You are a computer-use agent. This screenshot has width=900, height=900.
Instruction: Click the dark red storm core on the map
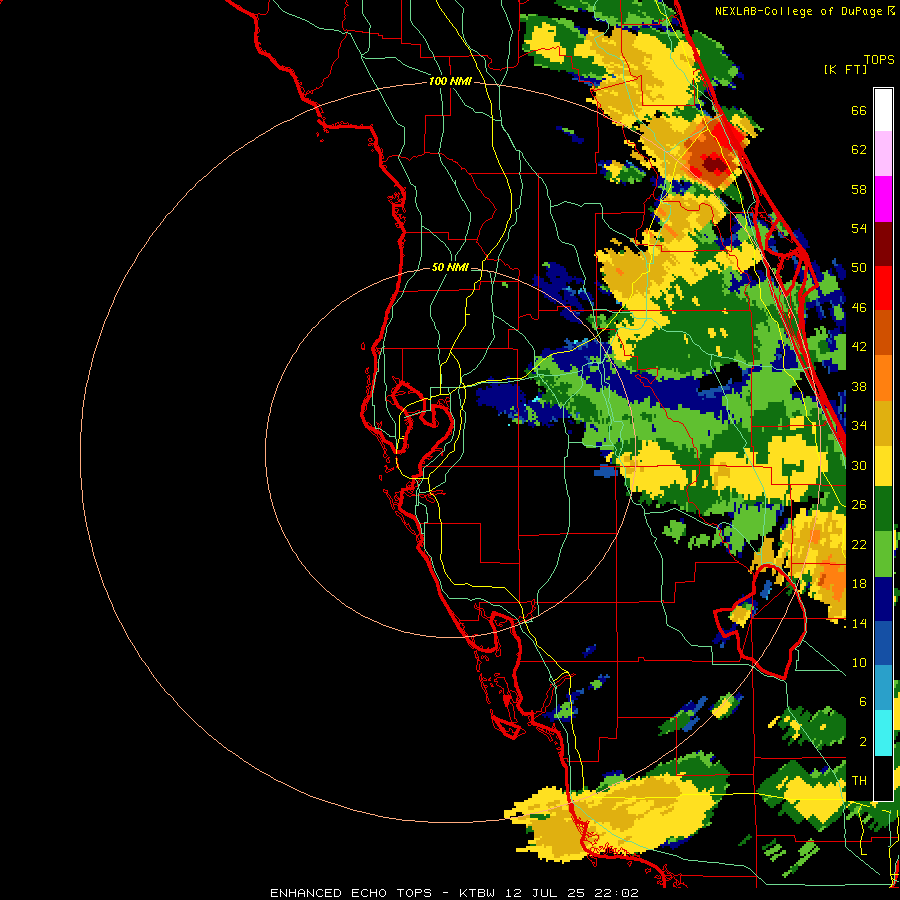714,165
